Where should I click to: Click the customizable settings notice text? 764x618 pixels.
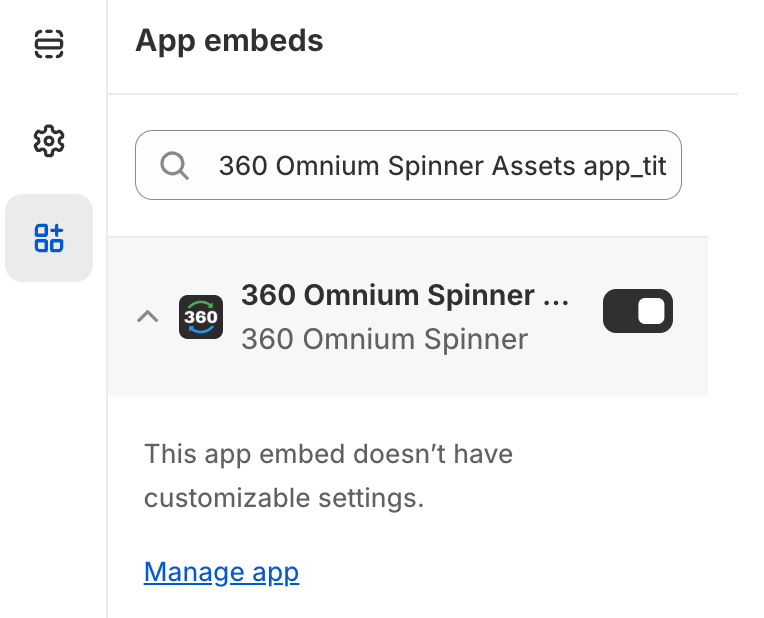328,476
